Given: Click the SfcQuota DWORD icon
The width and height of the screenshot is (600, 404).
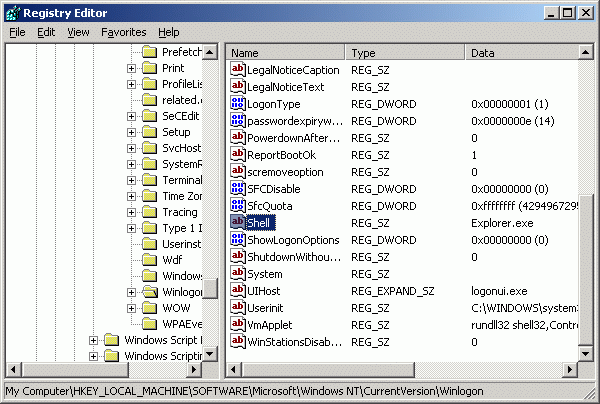Looking at the screenshot, I should pos(238,205).
